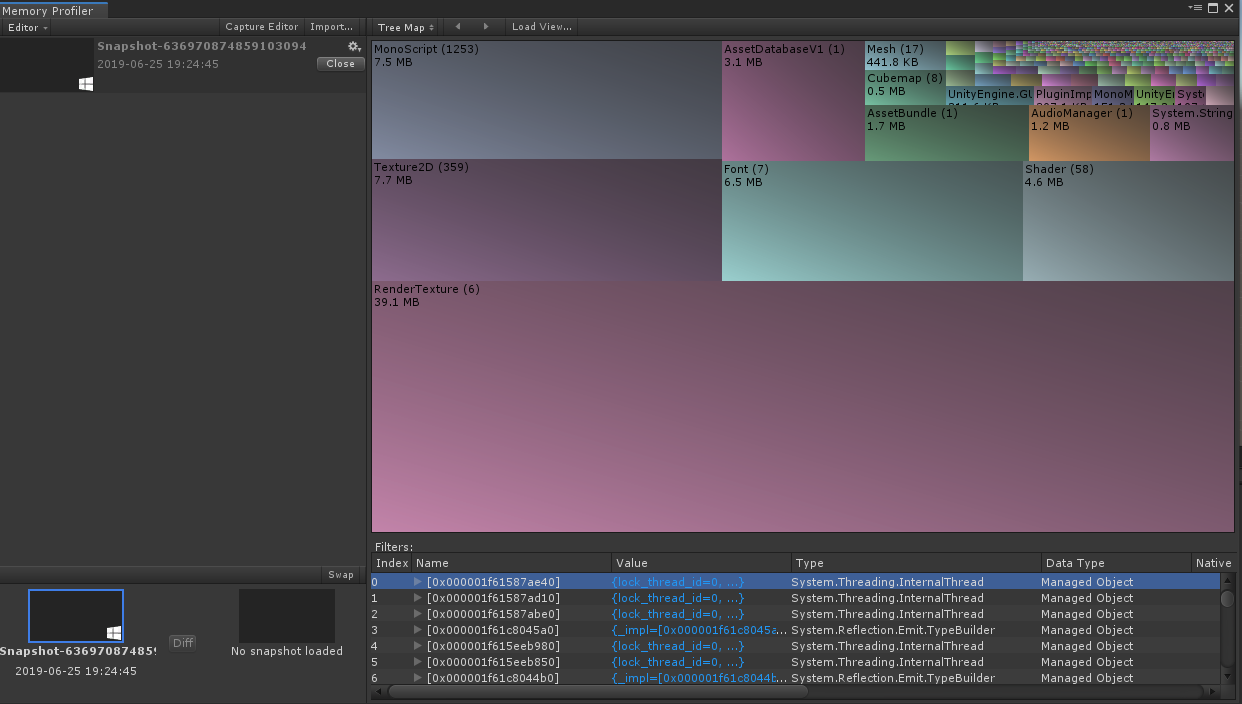This screenshot has height=704, width=1242.
Task: Expand the TypeBuilder row at index 3
Action: [419, 630]
